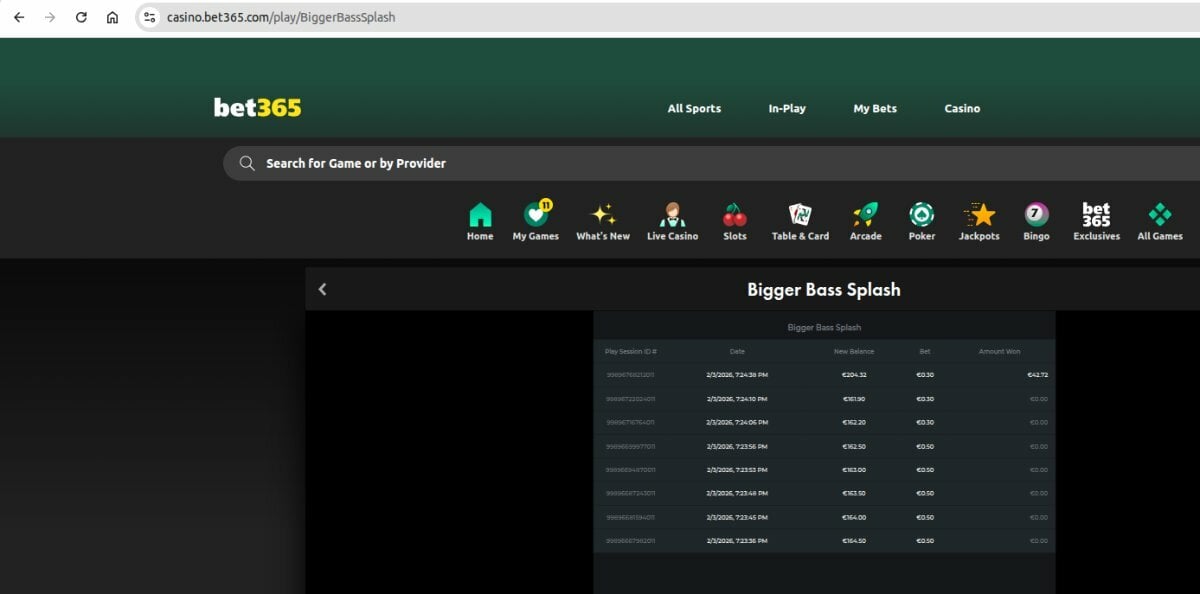Open the In-Play menu item

[787, 108]
